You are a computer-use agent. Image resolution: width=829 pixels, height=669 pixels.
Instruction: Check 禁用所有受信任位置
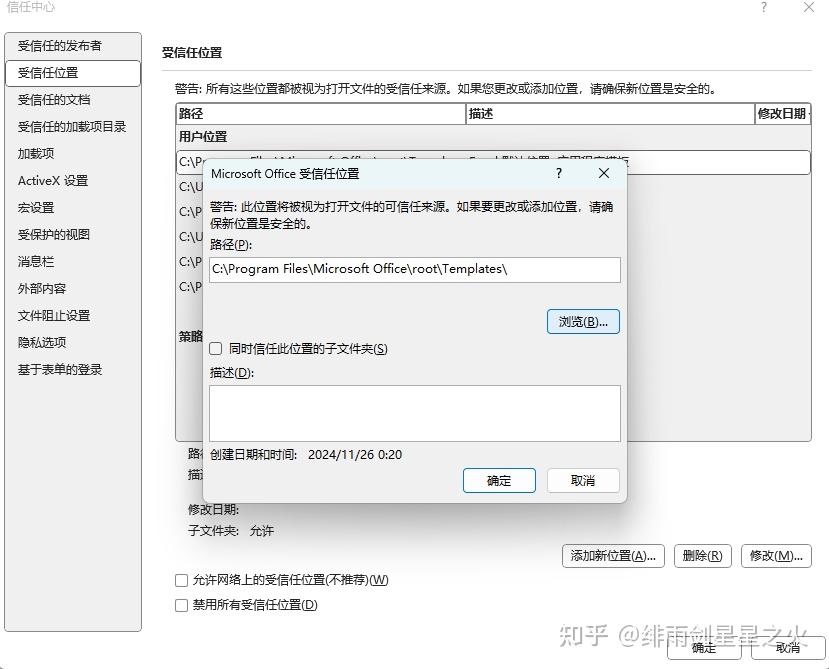tap(181, 605)
